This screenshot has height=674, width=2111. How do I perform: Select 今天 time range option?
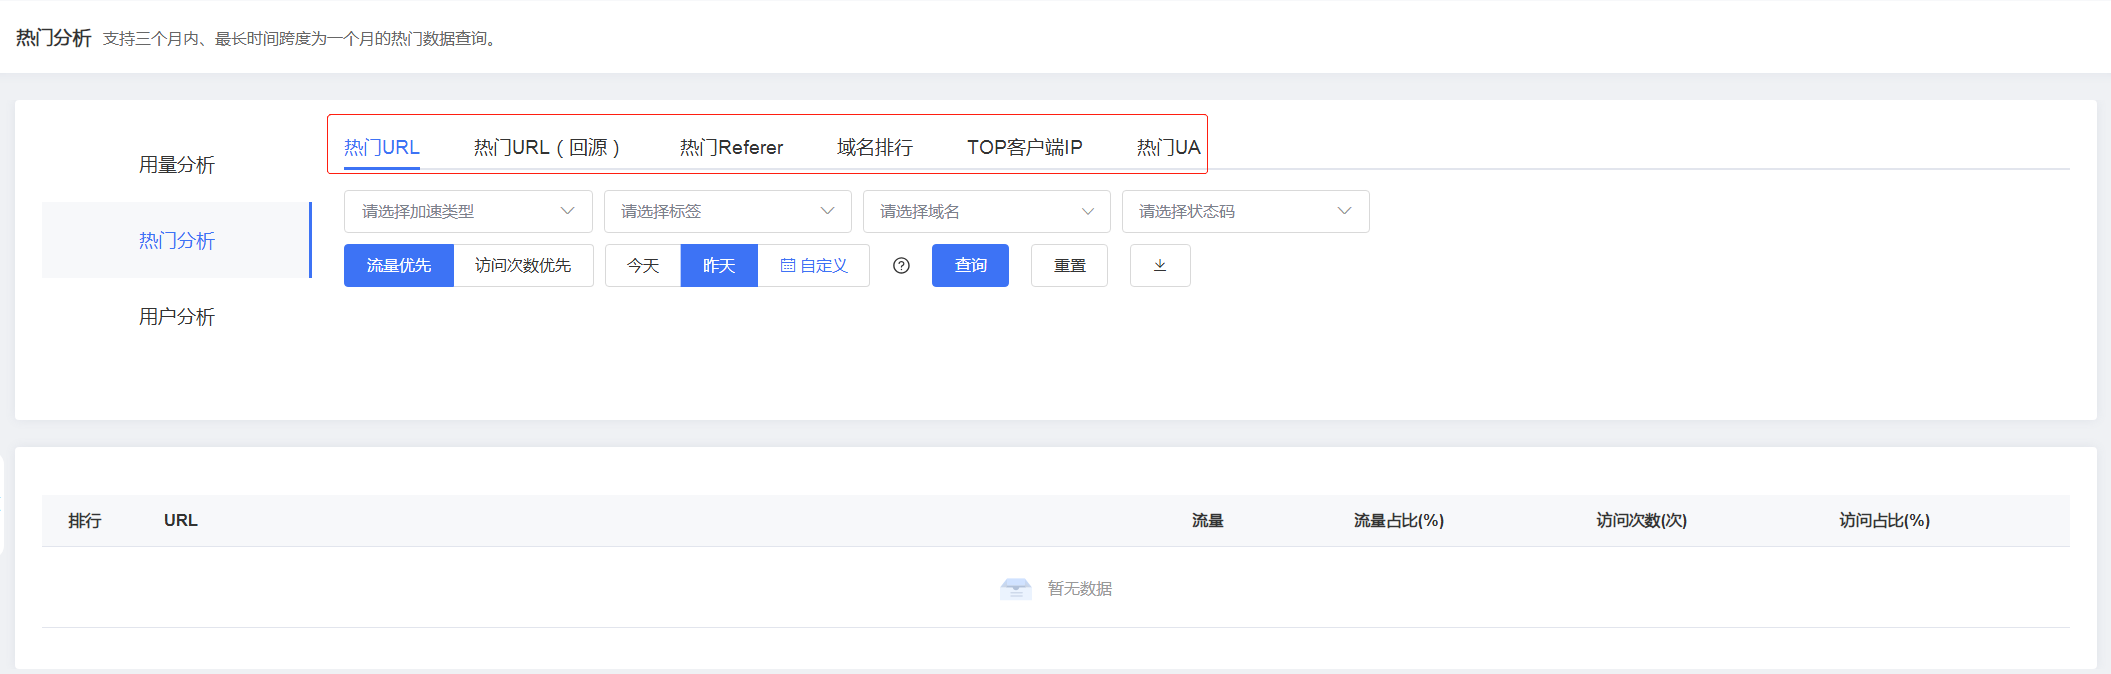click(643, 266)
